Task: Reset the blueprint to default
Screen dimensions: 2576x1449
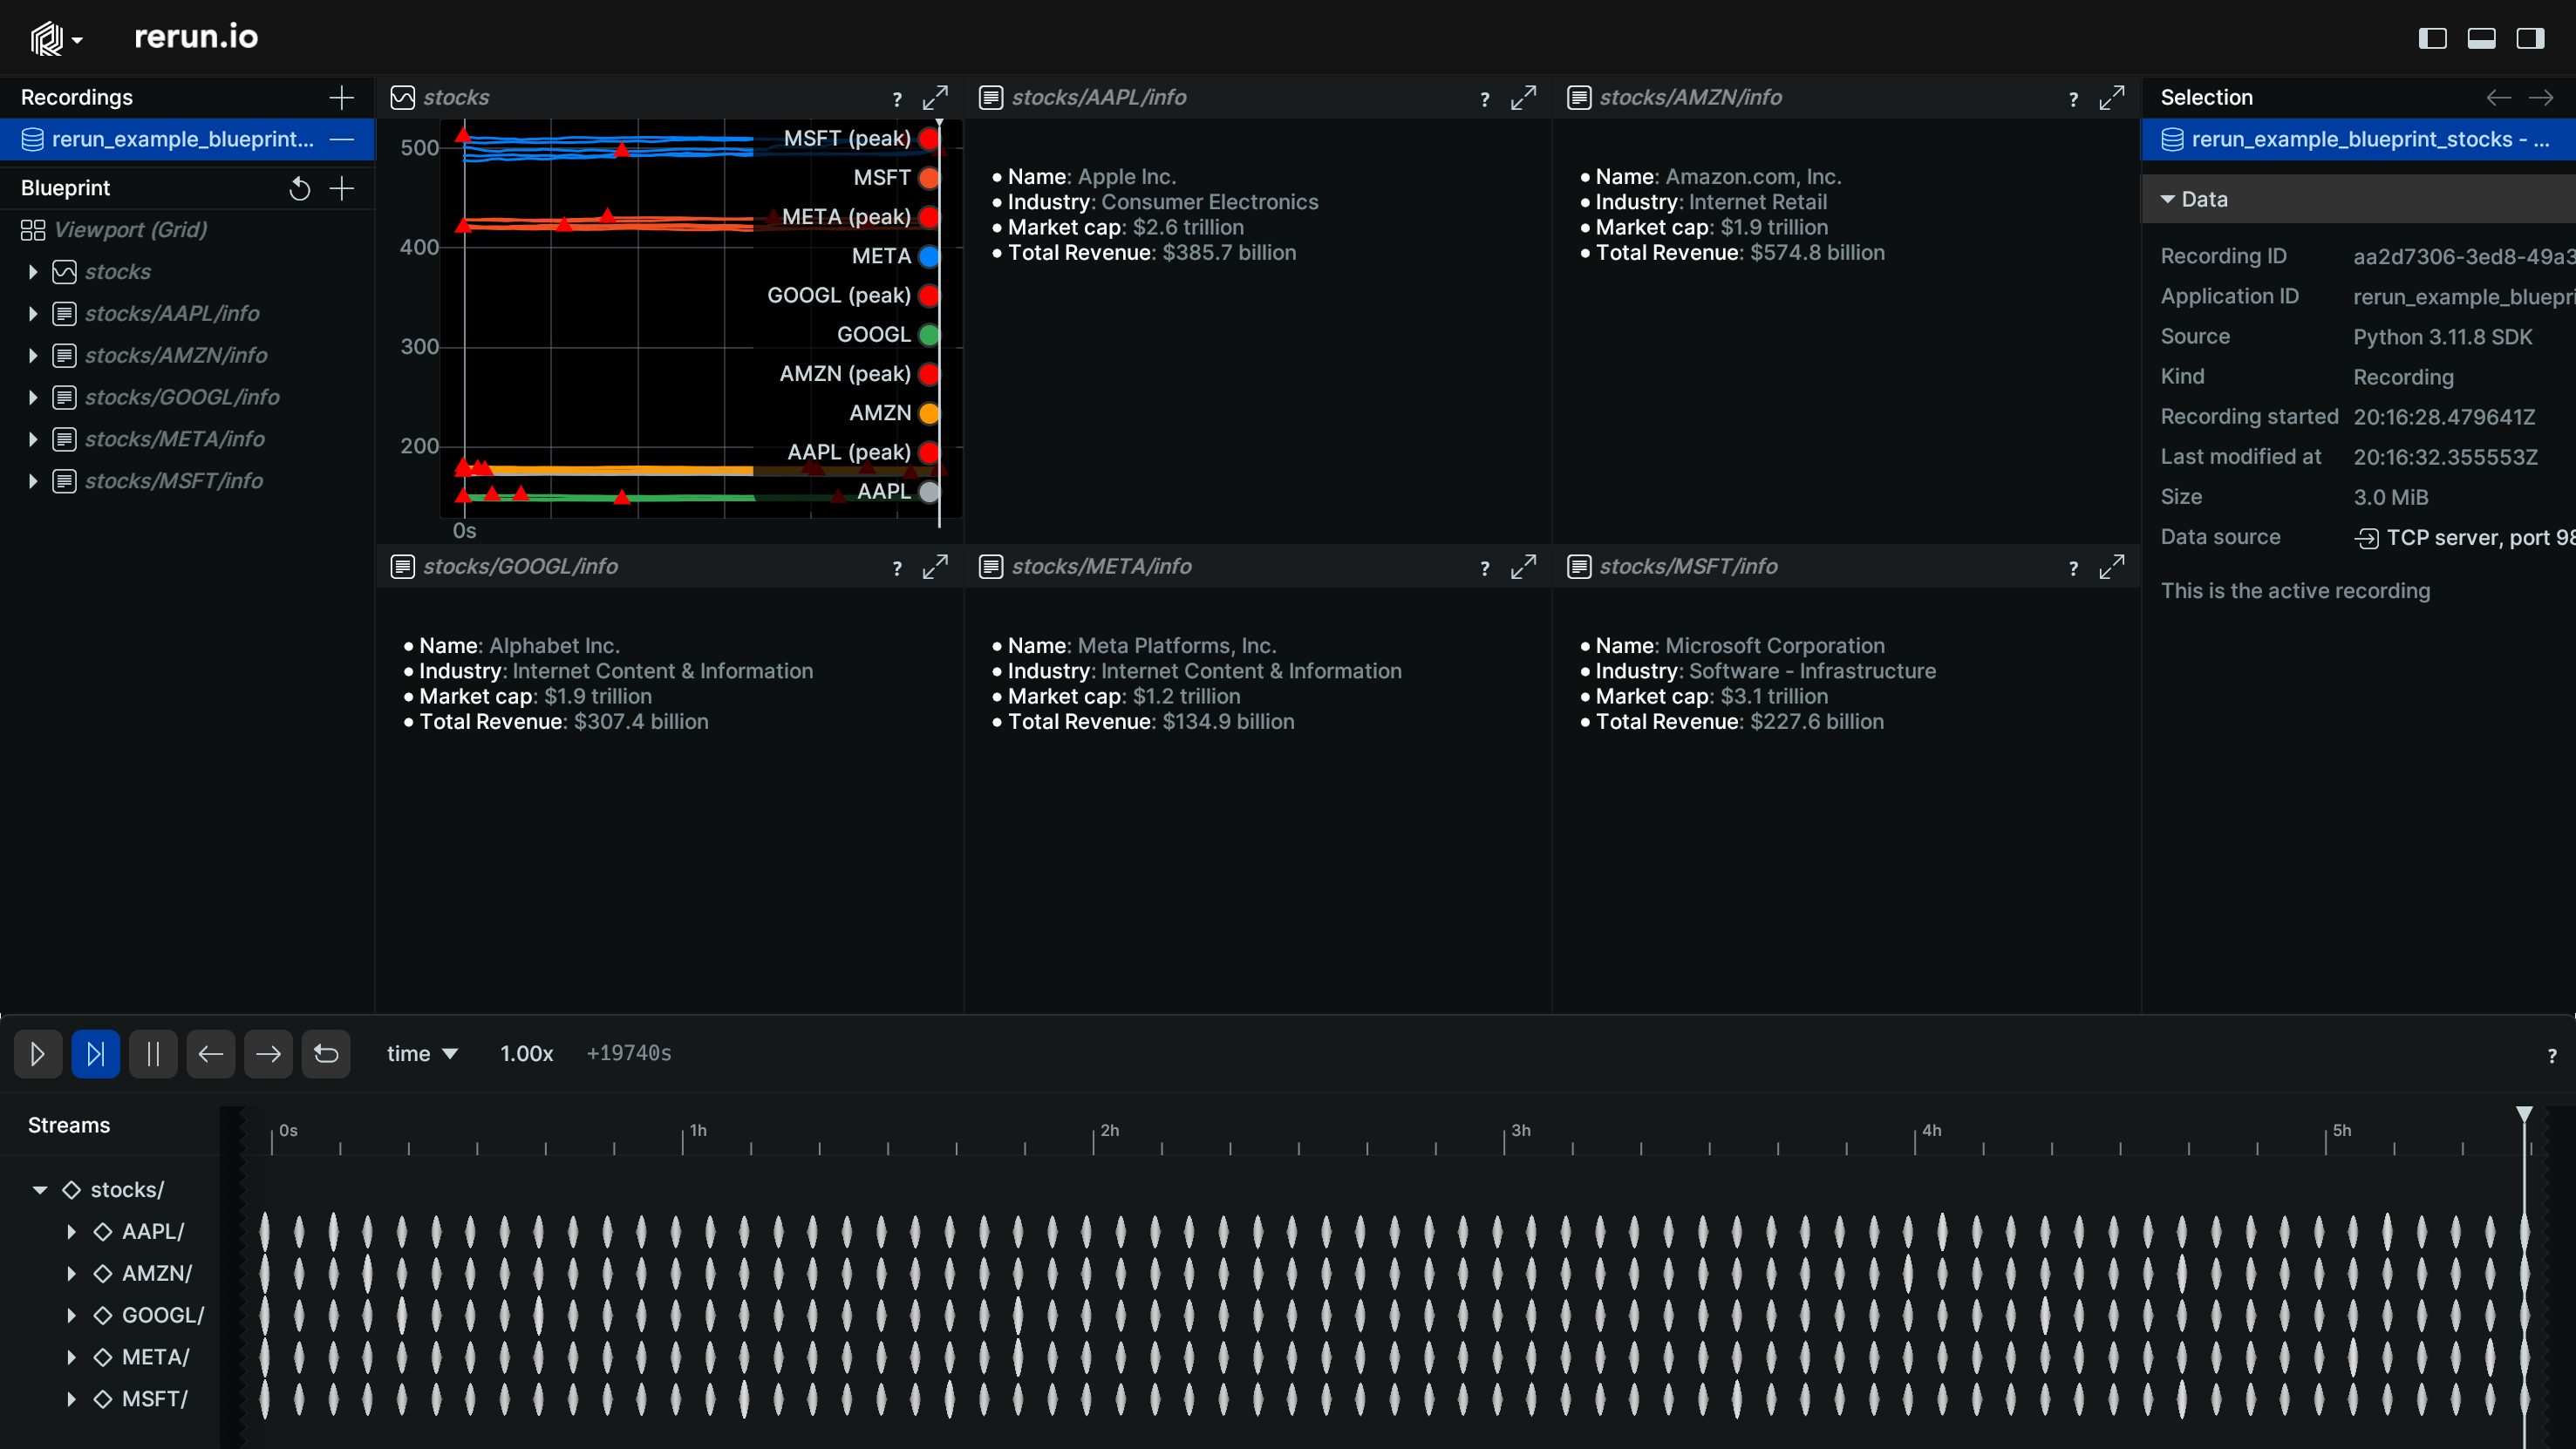Action: tap(299, 188)
